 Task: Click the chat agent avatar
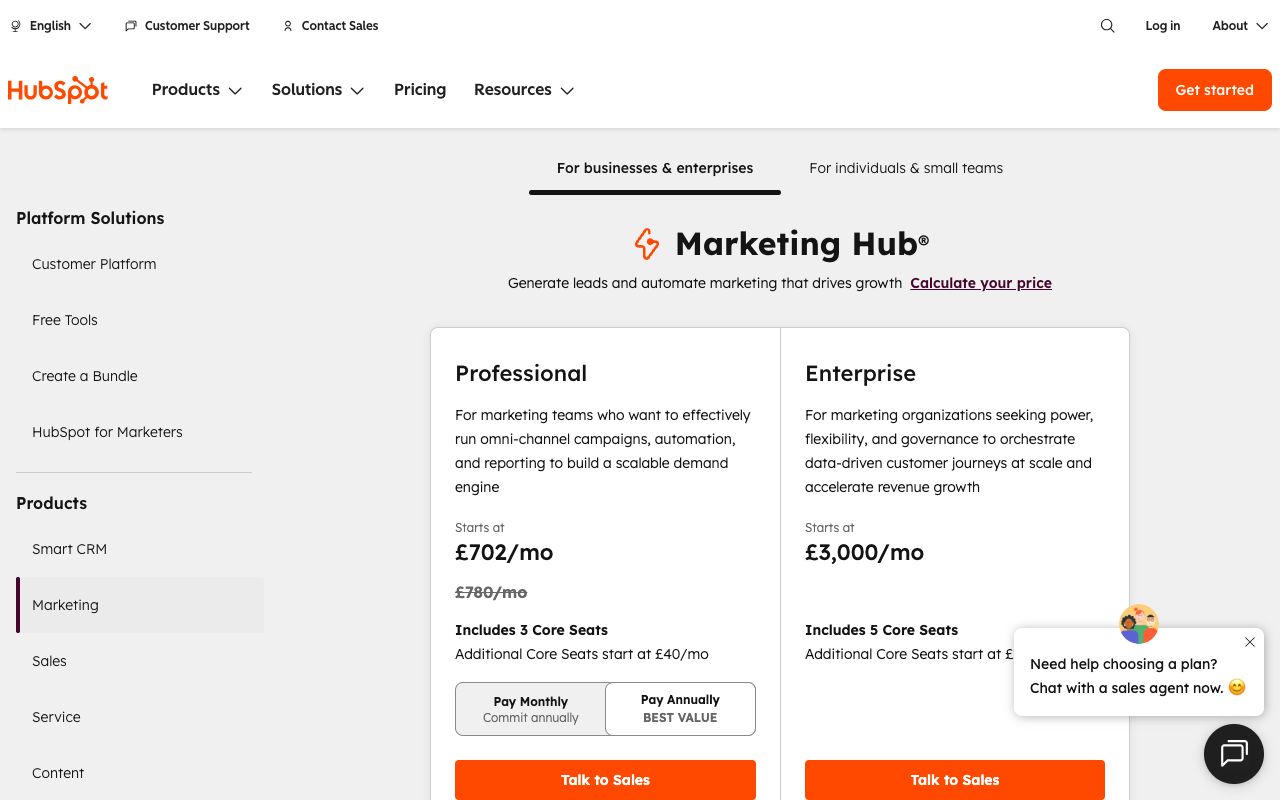tap(1138, 624)
